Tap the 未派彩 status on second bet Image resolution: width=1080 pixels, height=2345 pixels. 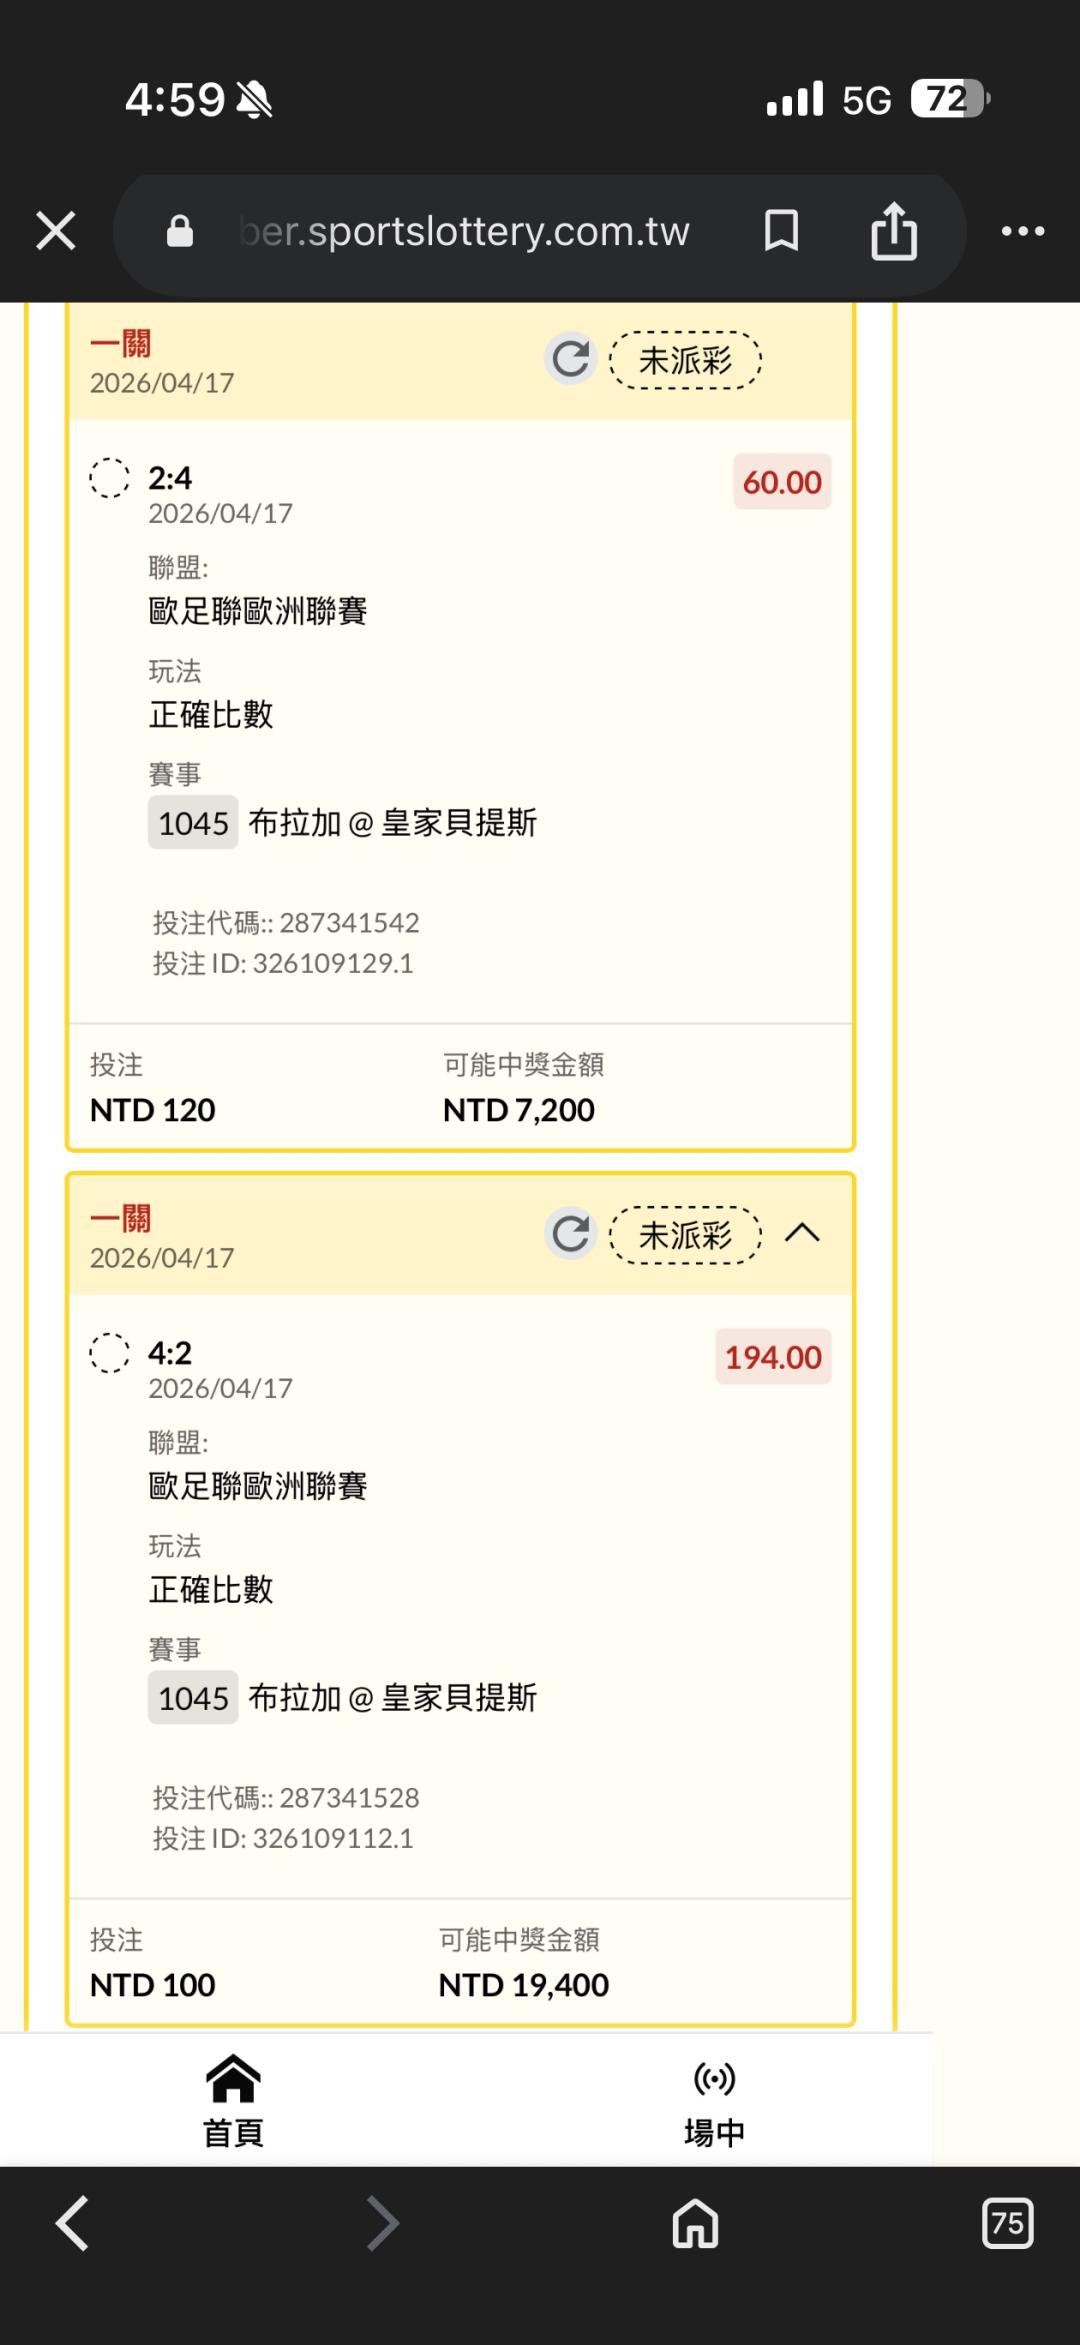(x=686, y=1235)
